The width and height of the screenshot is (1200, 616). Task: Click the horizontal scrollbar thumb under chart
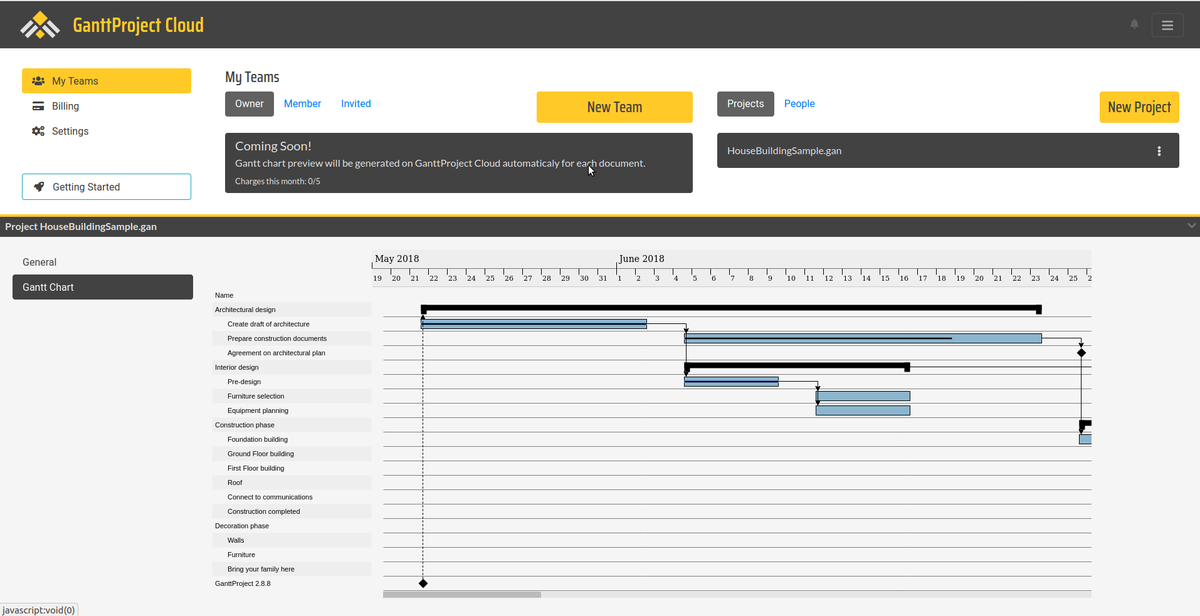(462, 594)
